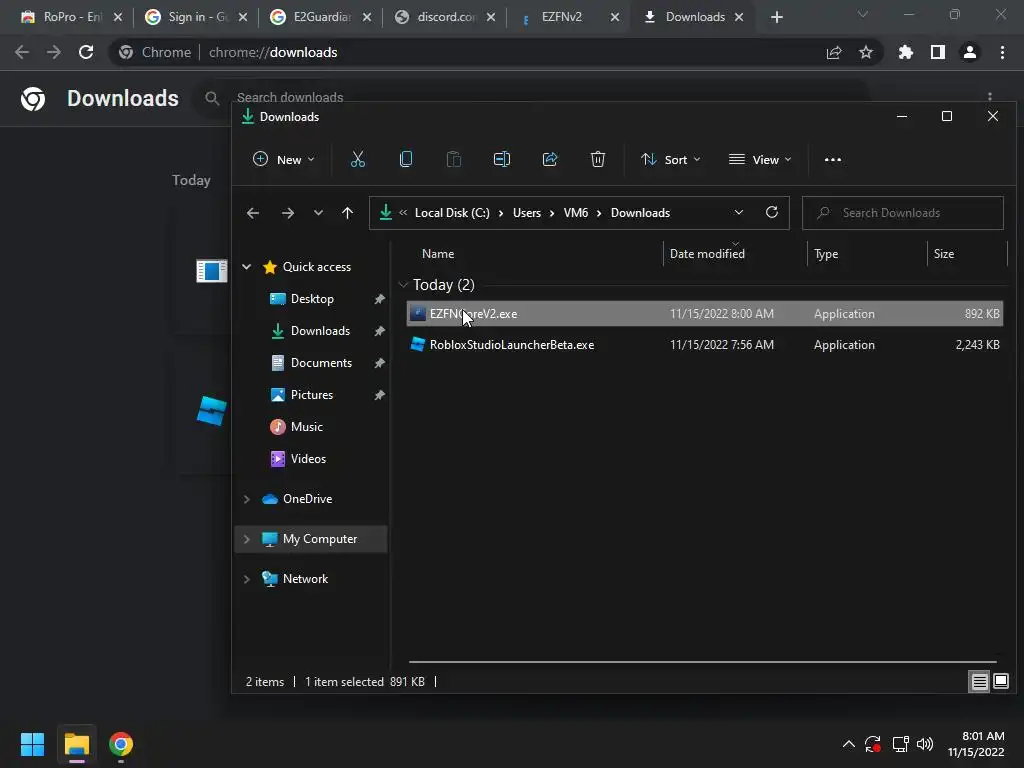Click the Paste clipboard icon in Explorer toolbar
1024x768 pixels.
453,159
